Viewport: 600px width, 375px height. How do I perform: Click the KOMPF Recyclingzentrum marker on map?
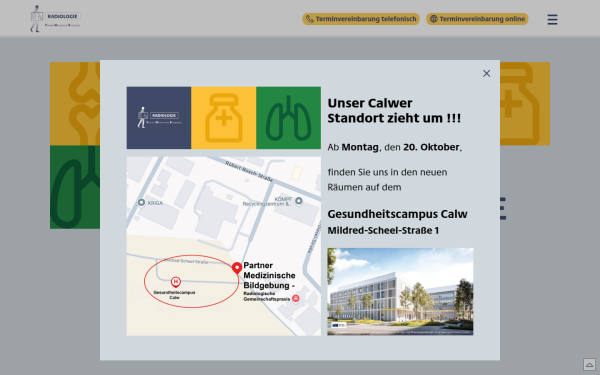(x=298, y=201)
